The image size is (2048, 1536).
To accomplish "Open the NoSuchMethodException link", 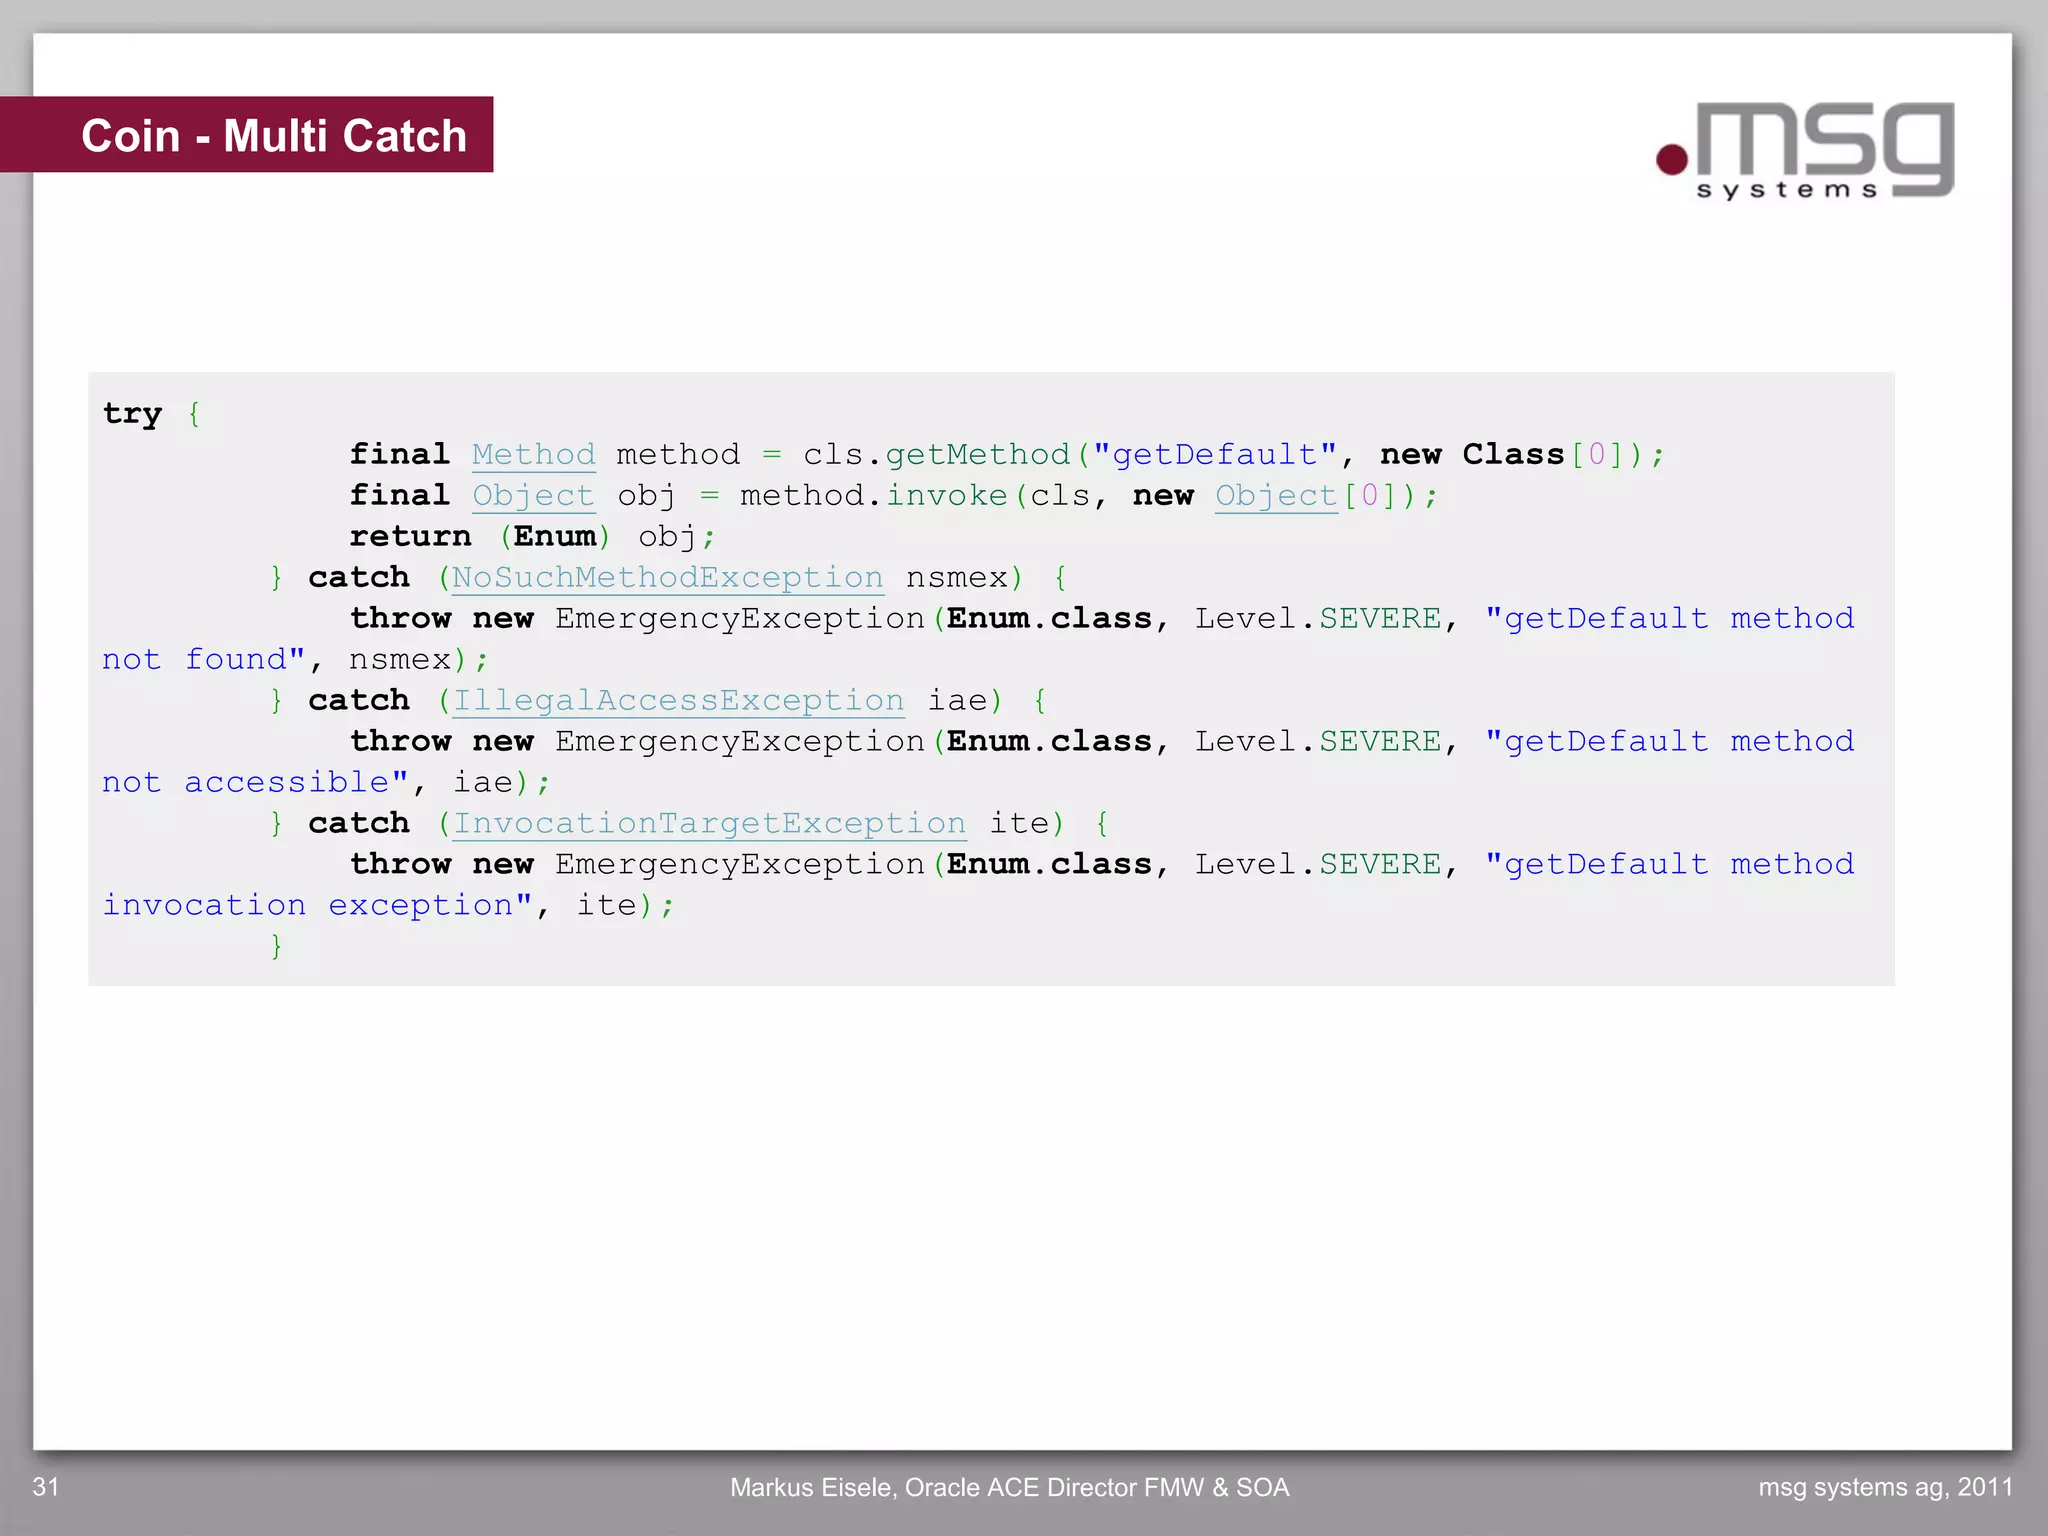I will pyautogui.click(x=668, y=578).
